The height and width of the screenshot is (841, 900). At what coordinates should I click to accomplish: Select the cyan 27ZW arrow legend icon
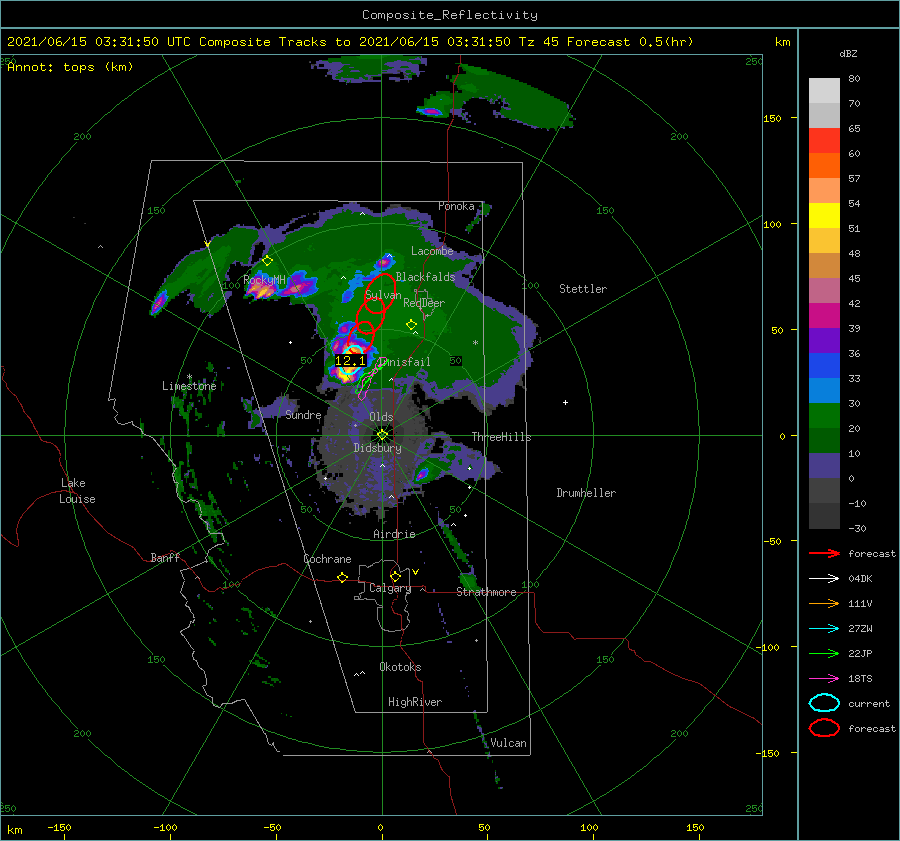[824, 628]
